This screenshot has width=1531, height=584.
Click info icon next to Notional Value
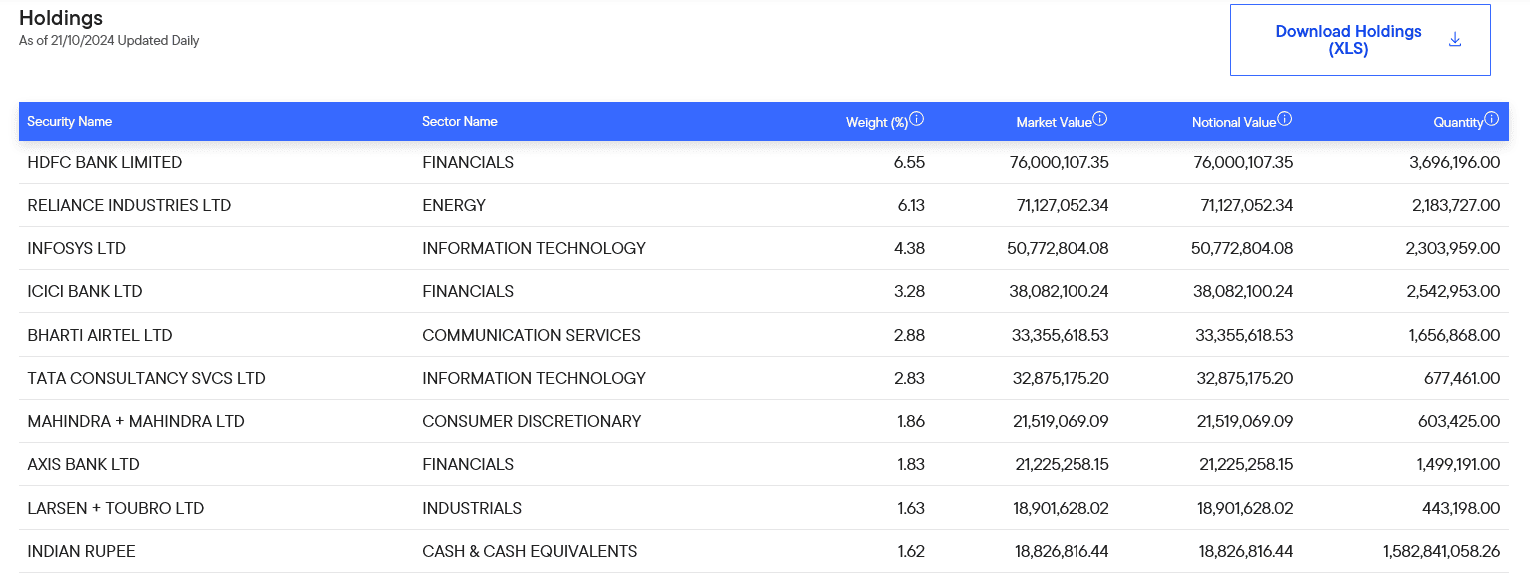[1285, 119]
